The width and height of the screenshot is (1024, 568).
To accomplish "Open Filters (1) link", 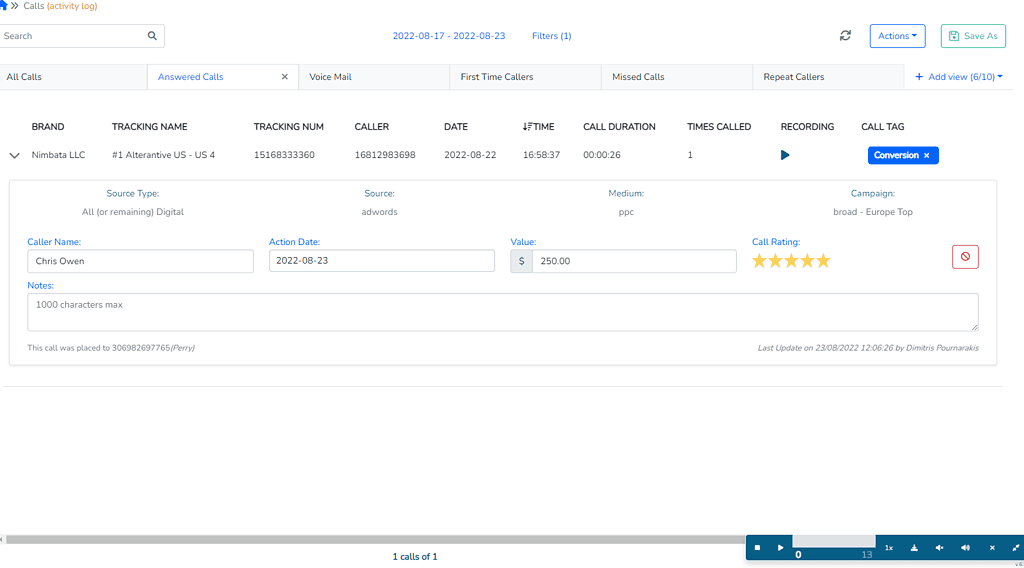I will coord(551,36).
